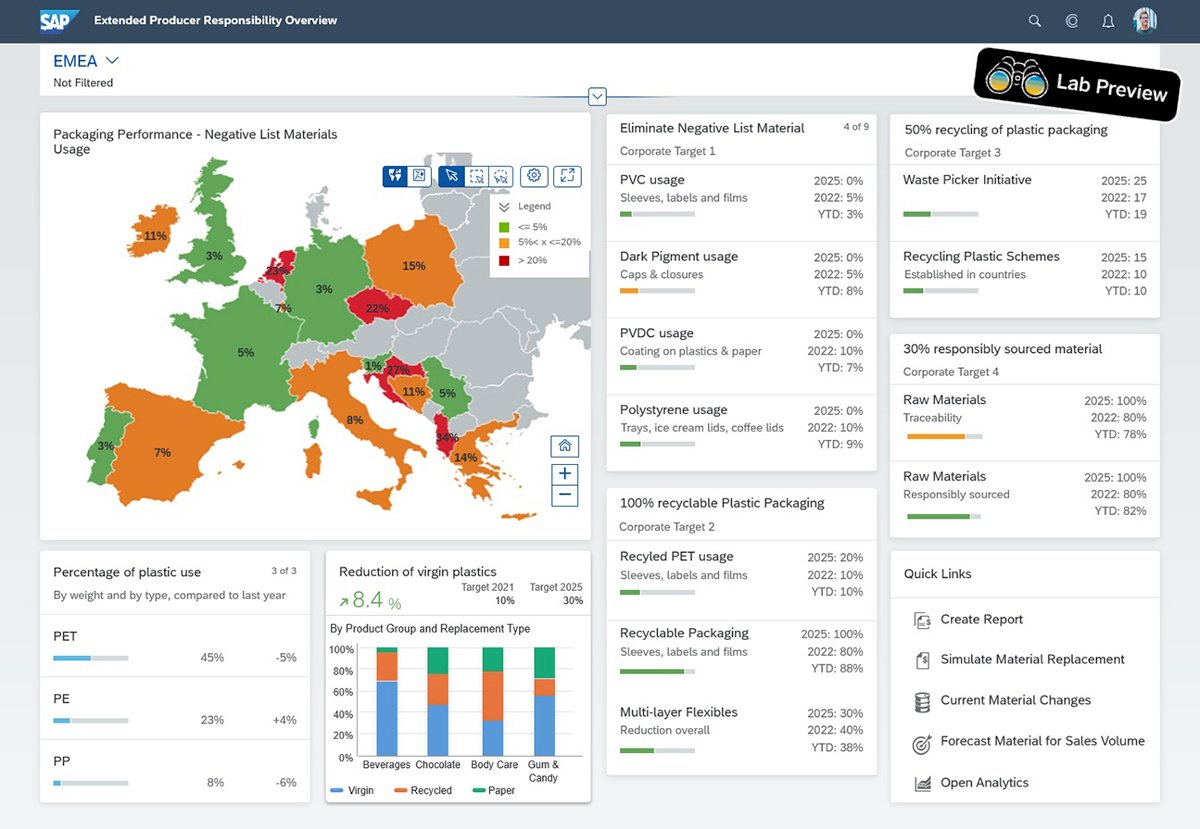Zoom in on the map with the plus control
Viewport: 1200px width, 829px height.
pyautogui.click(x=565, y=473)
